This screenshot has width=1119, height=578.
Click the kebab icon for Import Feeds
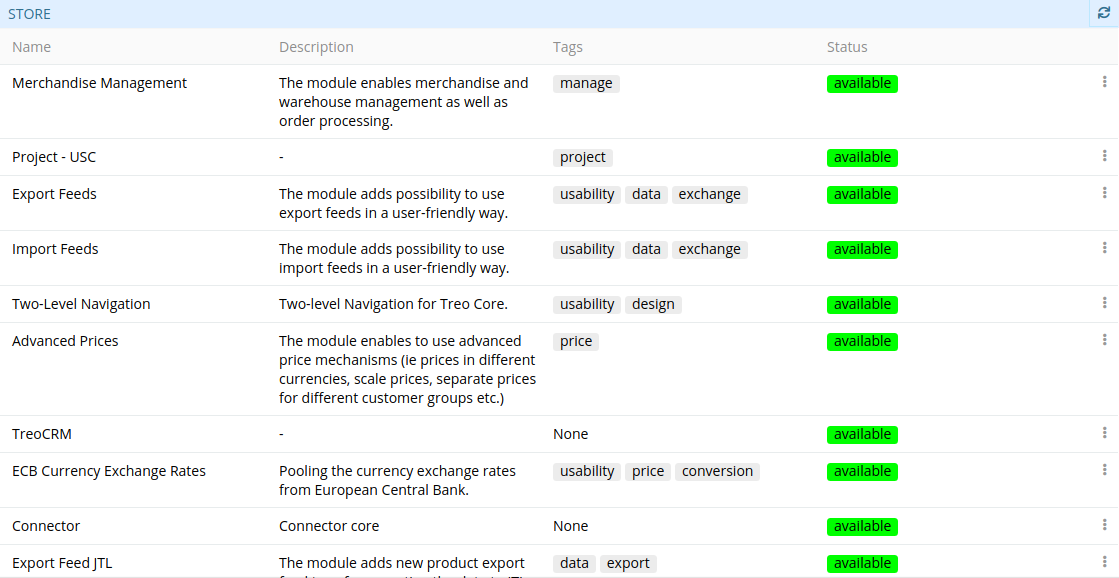click(1104, 248)
